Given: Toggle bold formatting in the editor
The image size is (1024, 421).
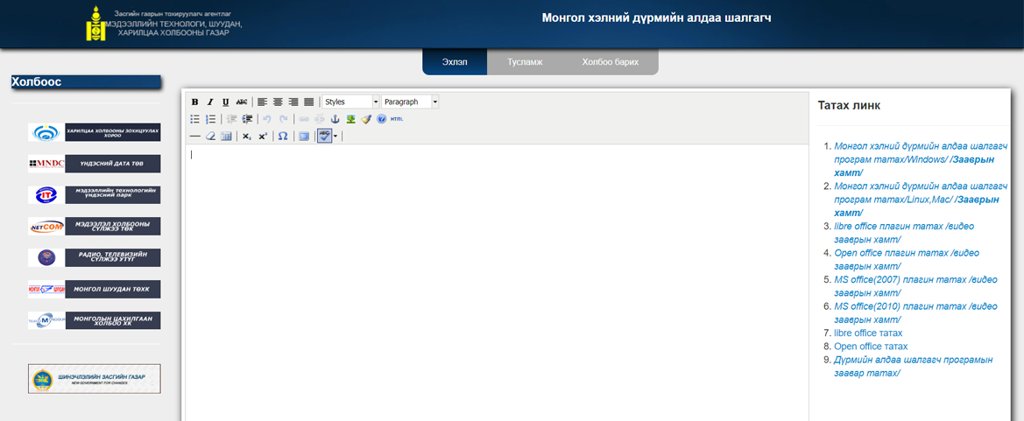Looking at the screenshot, I should [195, 102].
